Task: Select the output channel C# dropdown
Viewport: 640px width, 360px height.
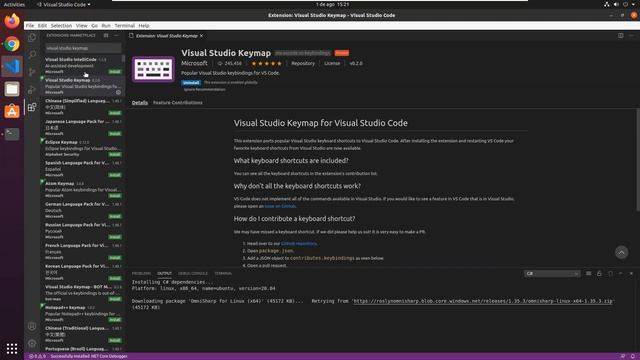Action: click(x=552, y=273)
